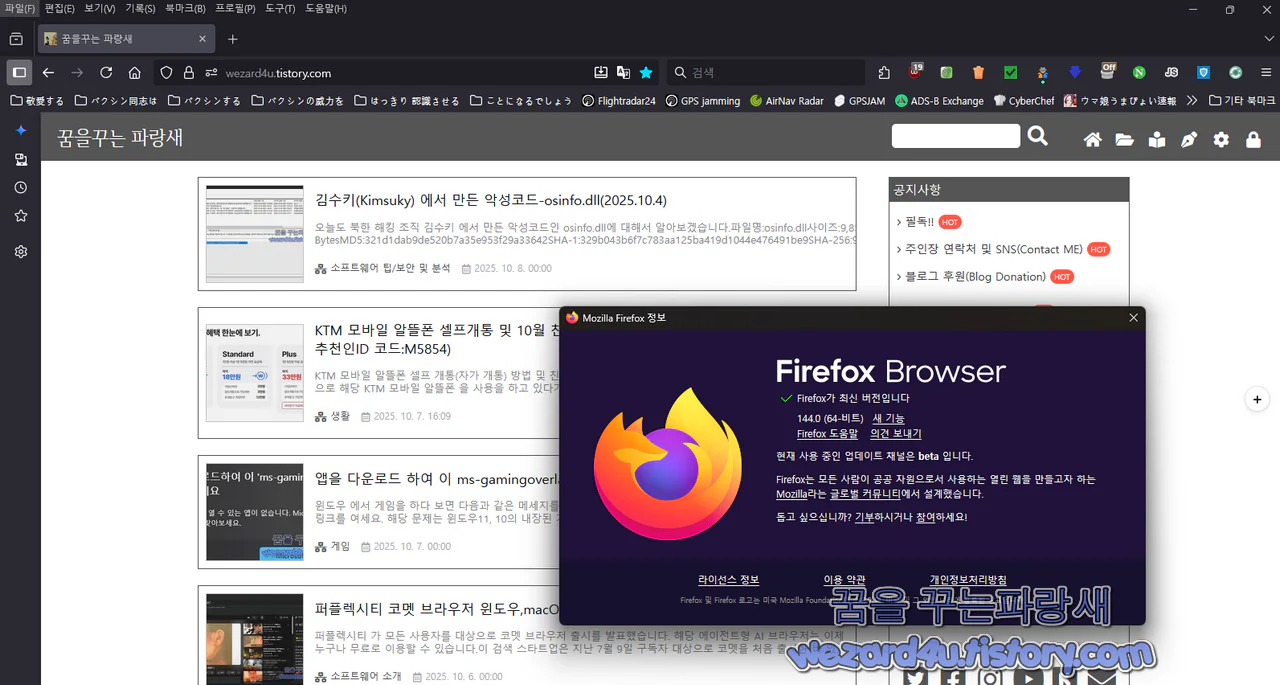Open the 도움말(H) menu
Screen dimensions: 1280x685
tap(325, 9)
